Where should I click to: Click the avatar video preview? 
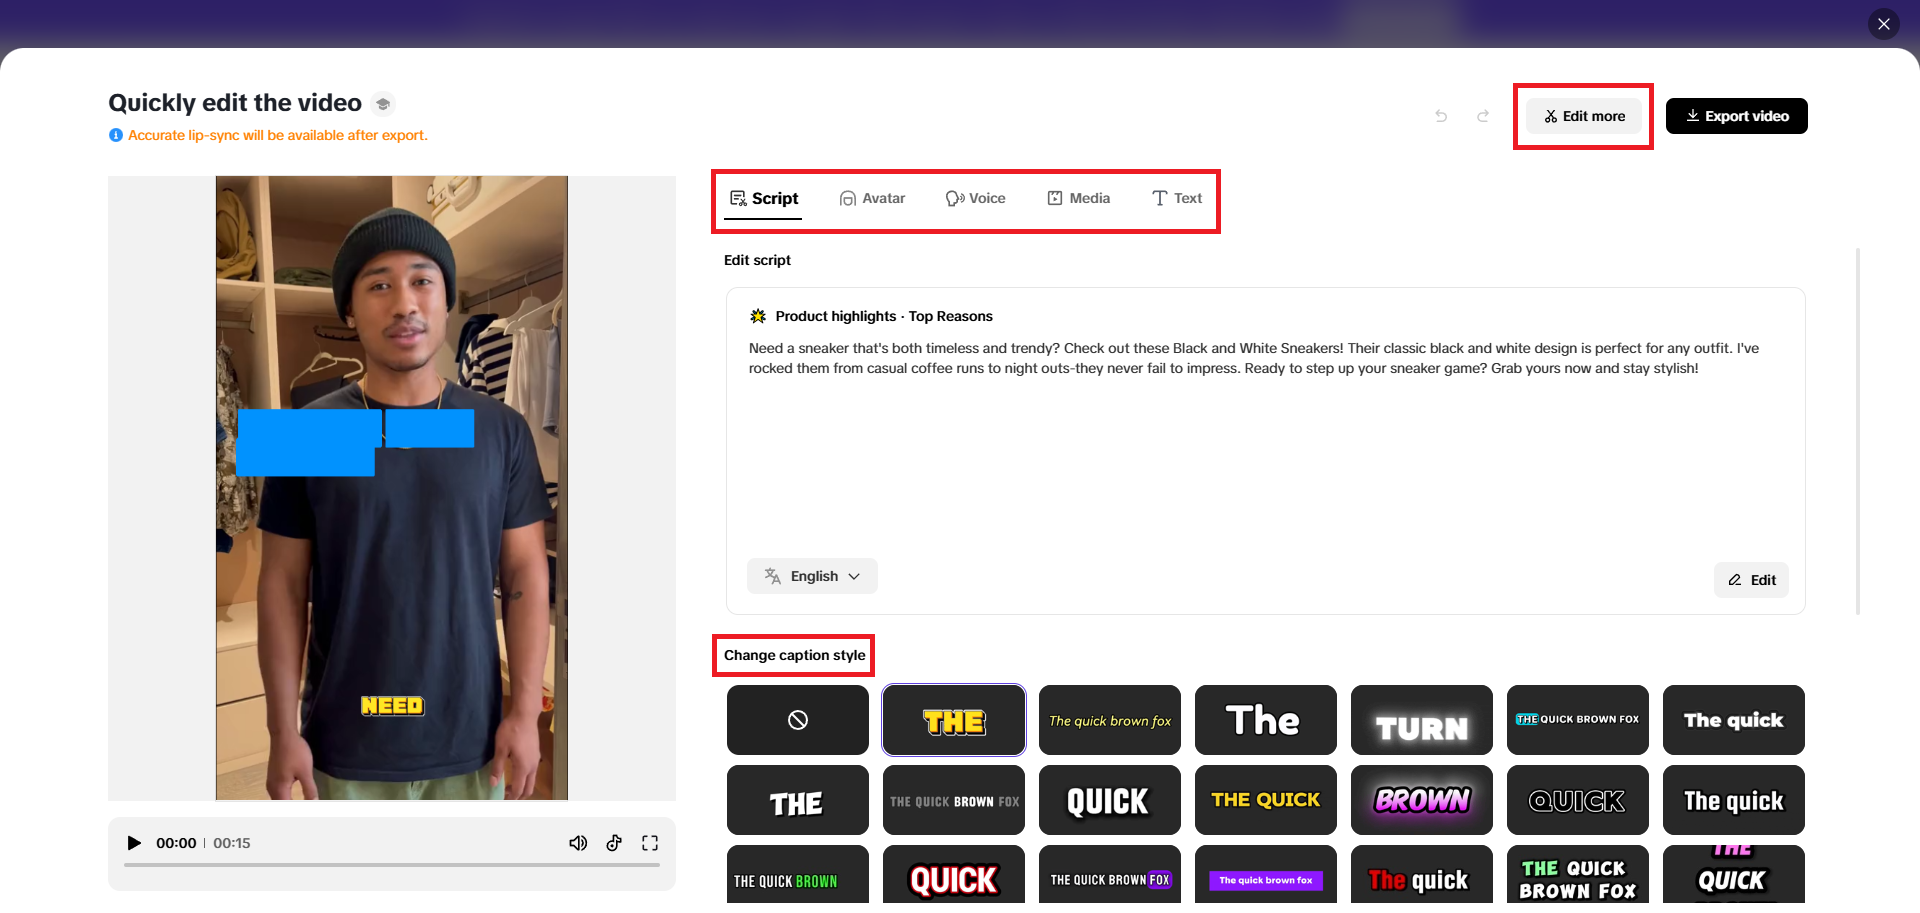tap(392, 488)
